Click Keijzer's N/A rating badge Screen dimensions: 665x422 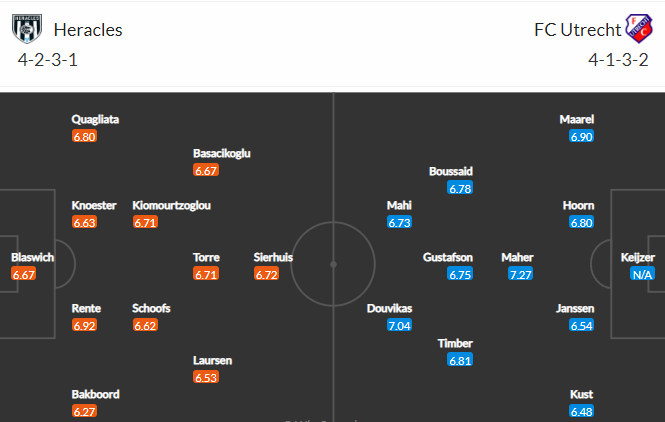[x=642, y=274]
